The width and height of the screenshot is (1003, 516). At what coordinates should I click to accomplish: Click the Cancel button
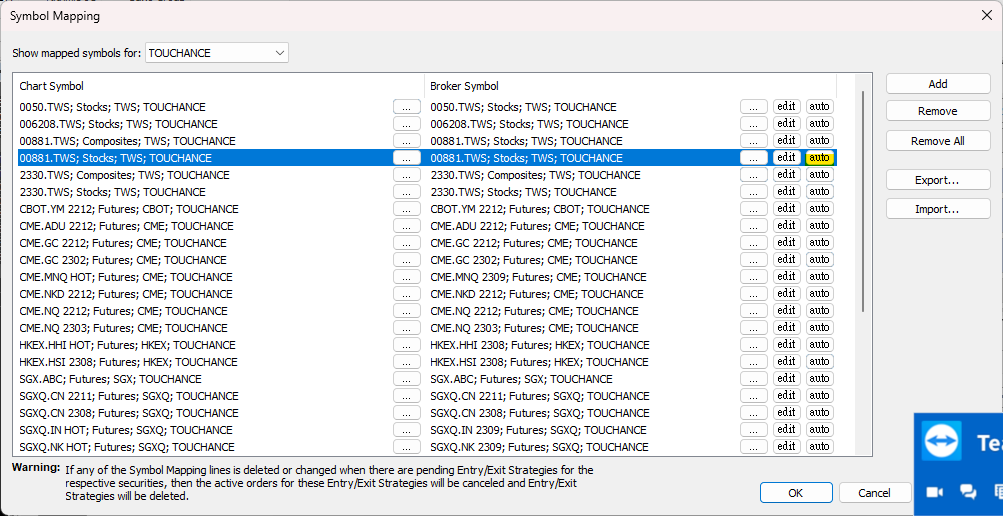point(874,493)
